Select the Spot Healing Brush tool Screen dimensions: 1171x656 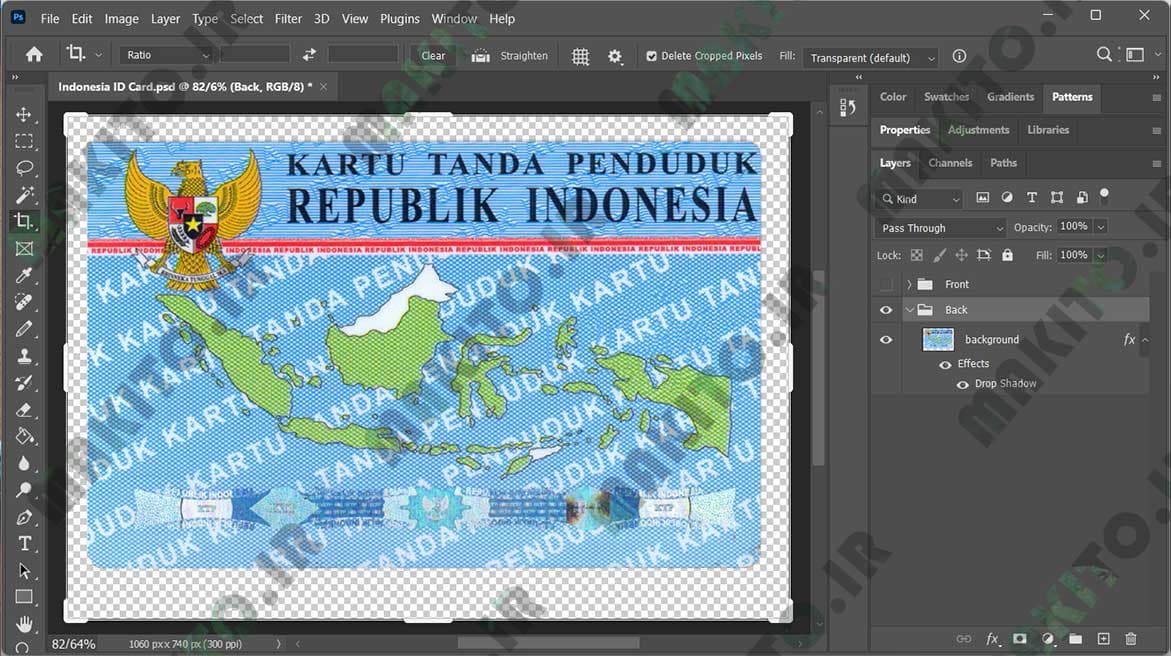(x=24, y=303)
